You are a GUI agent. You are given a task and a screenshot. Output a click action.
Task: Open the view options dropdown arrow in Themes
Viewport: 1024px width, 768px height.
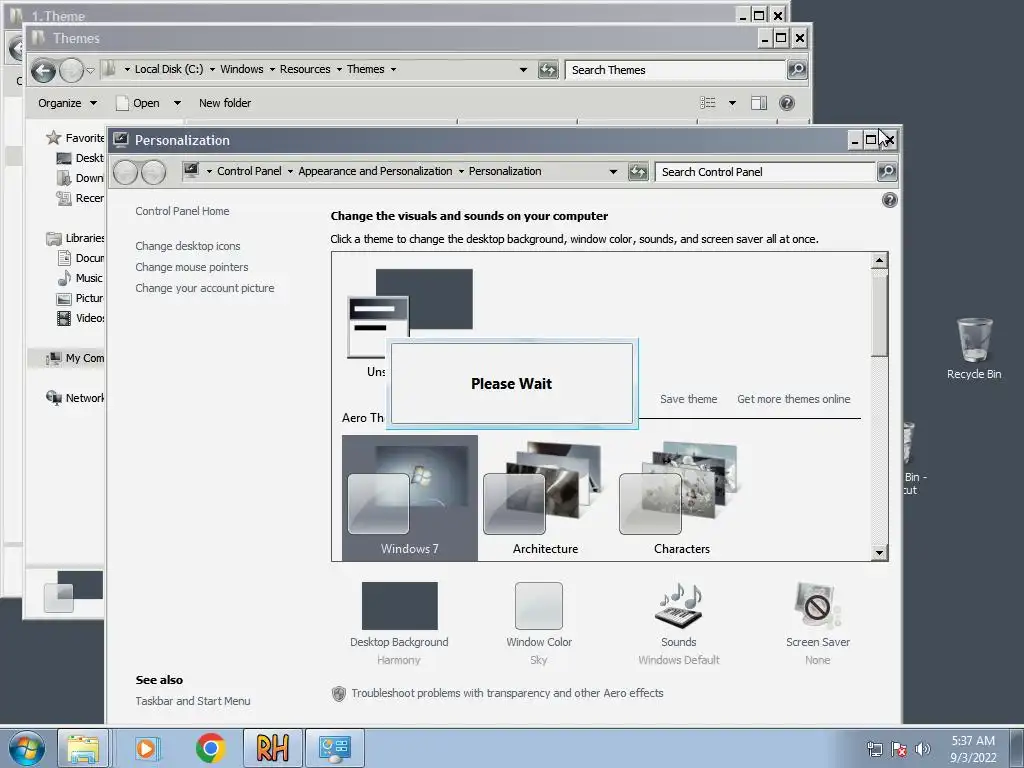pyautogui.click(x=732, y=103)
